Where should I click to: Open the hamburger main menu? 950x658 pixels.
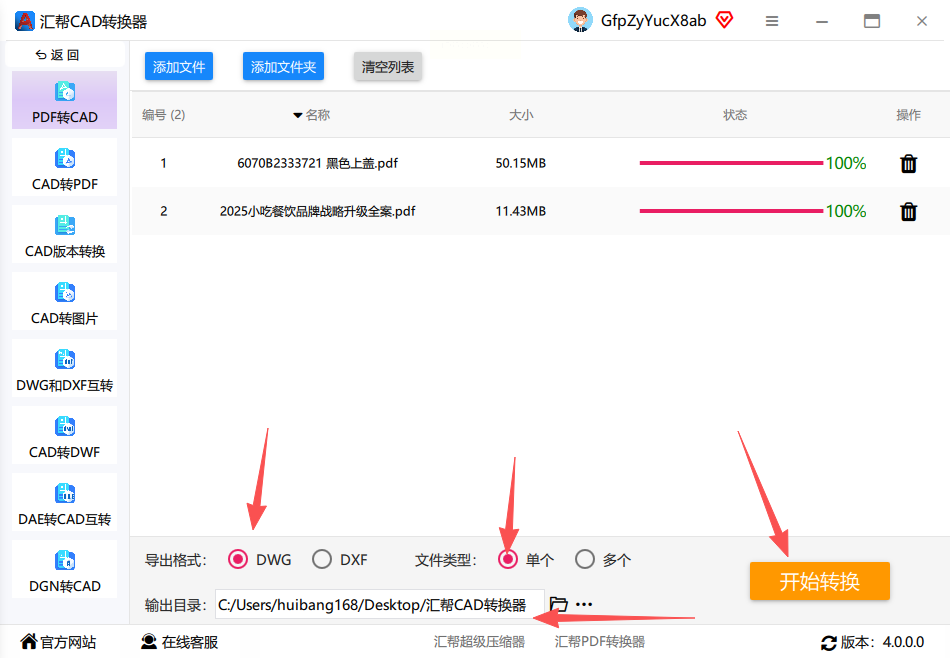(772, 21)
